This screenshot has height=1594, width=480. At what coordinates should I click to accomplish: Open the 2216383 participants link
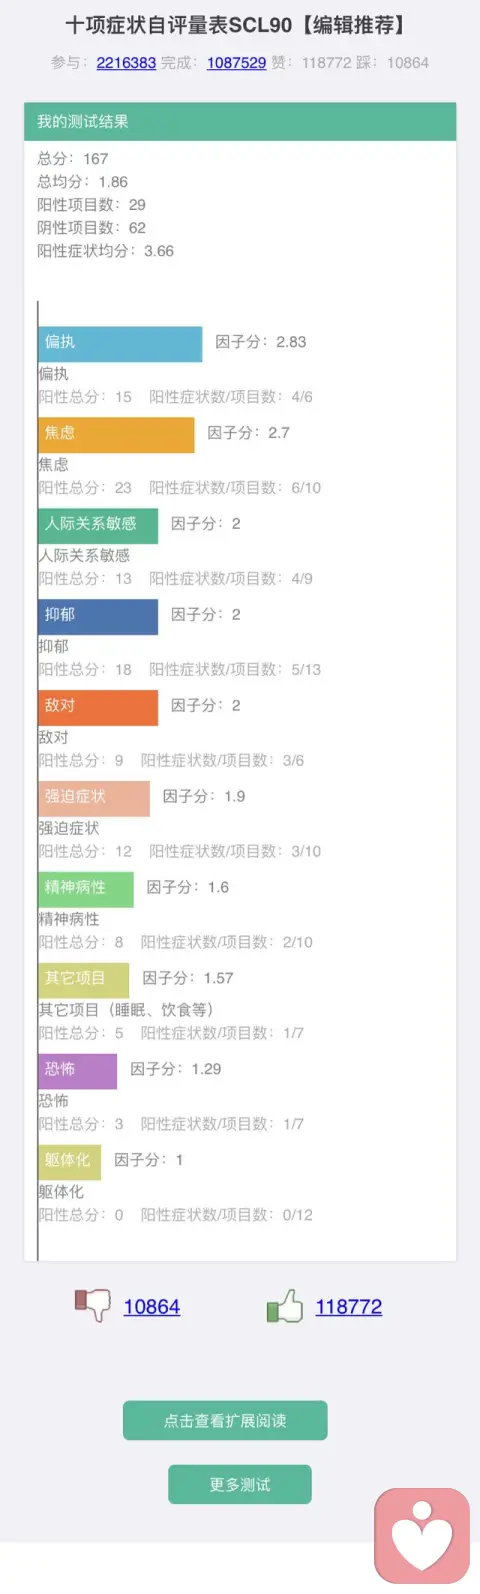click(126, 62)
